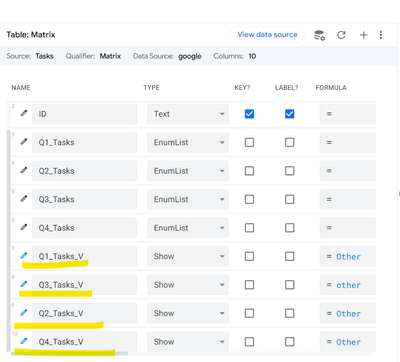Click the ID column name field
The width and height of the screenshot is (400, 362).
pyautogui.click(x=85, y=114)
